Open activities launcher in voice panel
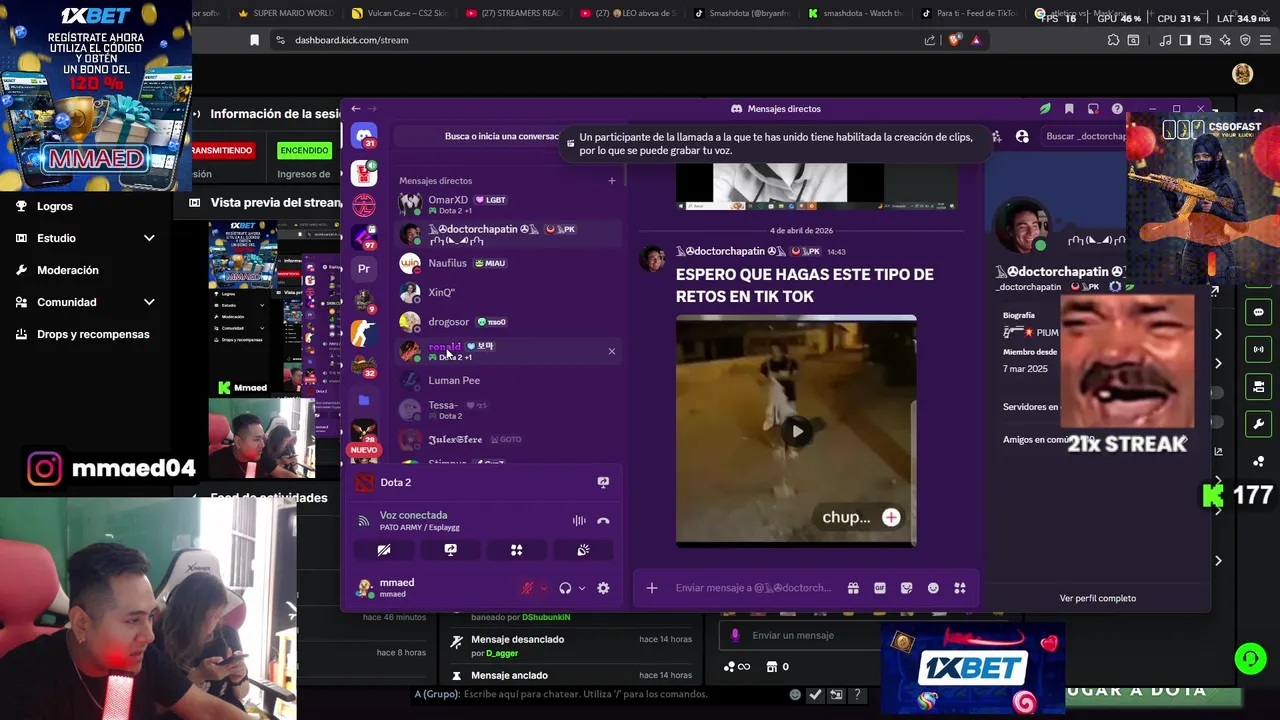This screenshot has height=720, width=1280. pyautogui.click(x=516, y=550)
